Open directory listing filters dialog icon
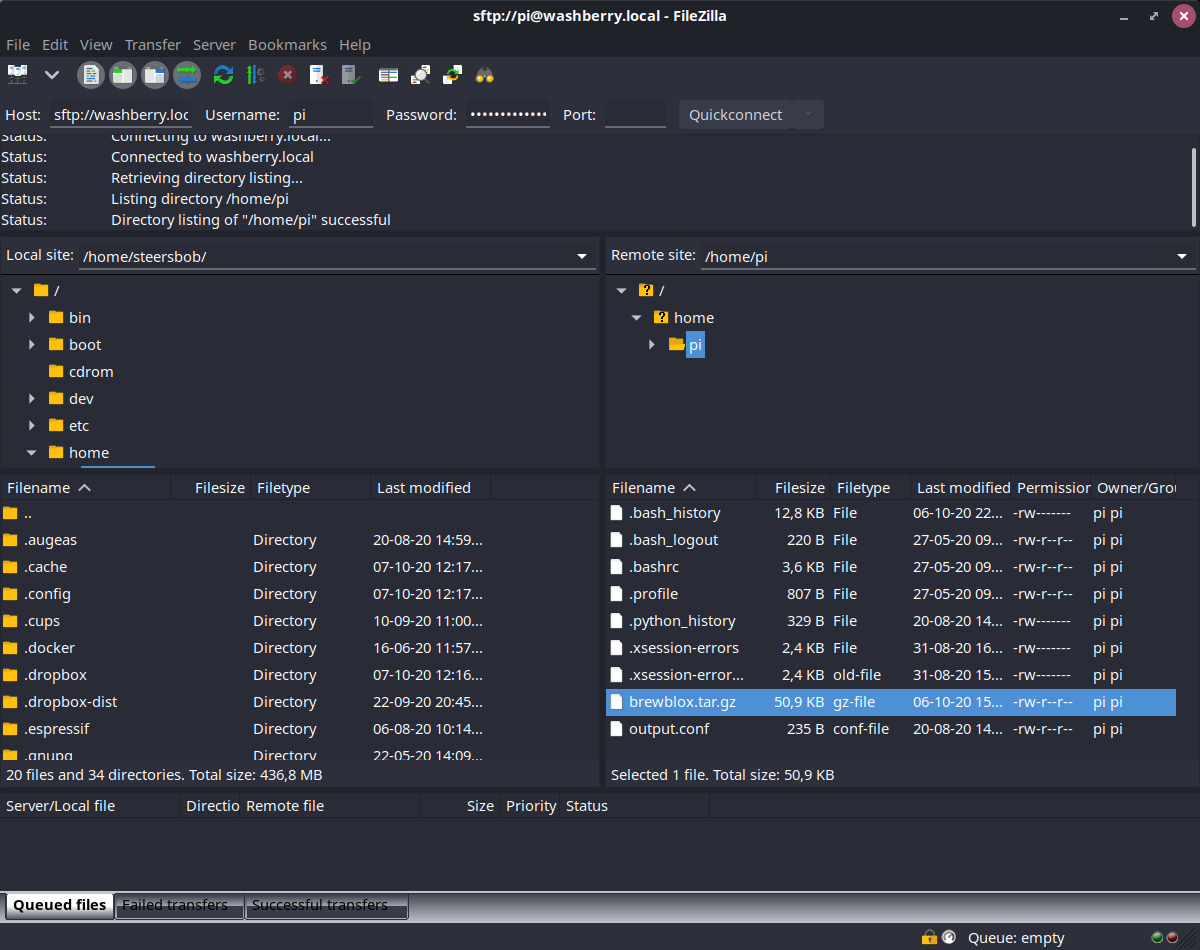1200x950 pixels. (x=389, y=75)
